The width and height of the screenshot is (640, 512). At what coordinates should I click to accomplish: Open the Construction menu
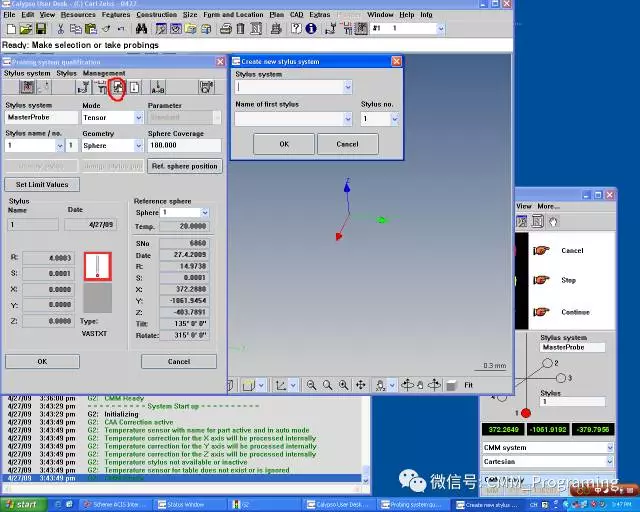(x=157, y=15)
